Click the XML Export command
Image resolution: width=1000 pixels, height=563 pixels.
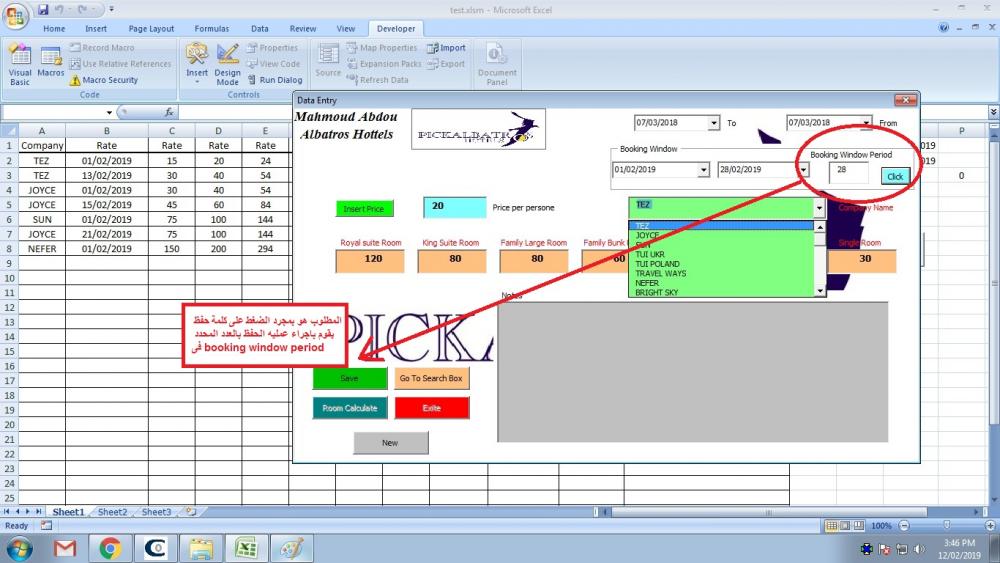click(446, 64)
